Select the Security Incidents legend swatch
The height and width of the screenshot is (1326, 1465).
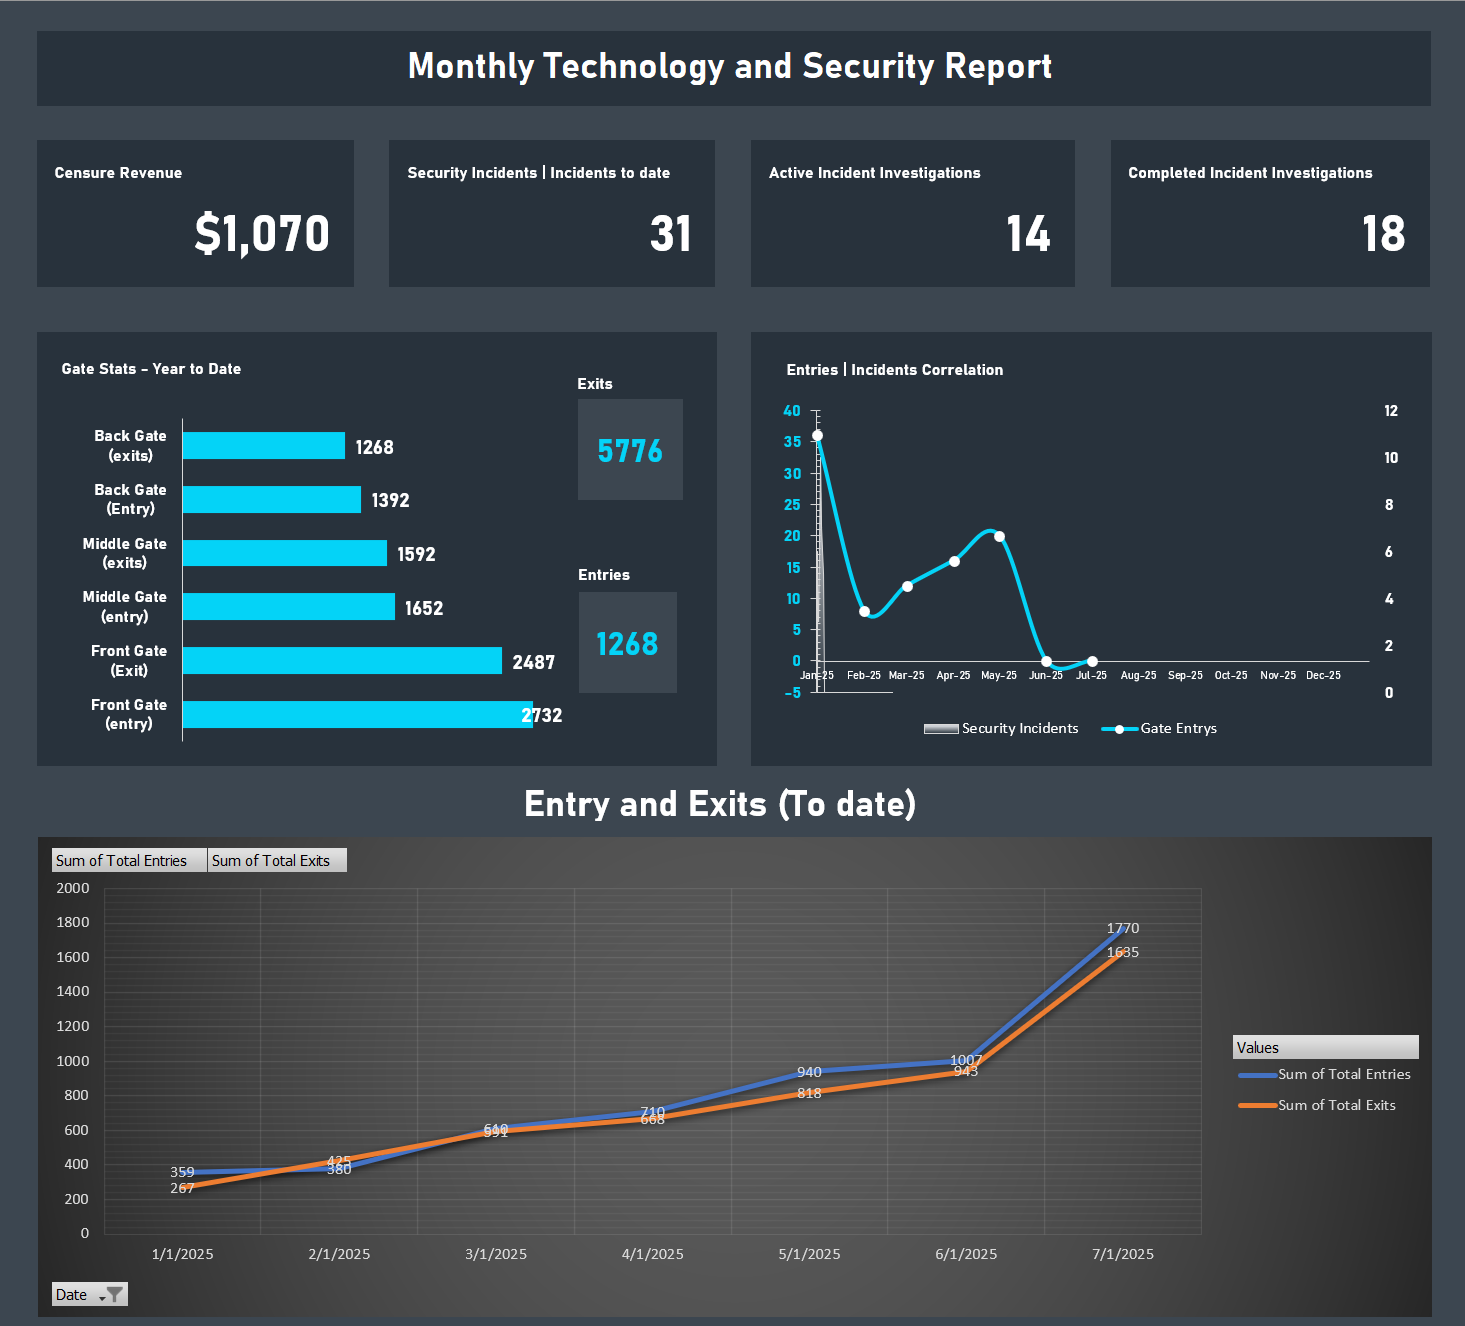pyautogui.click(x=941, y=729)
